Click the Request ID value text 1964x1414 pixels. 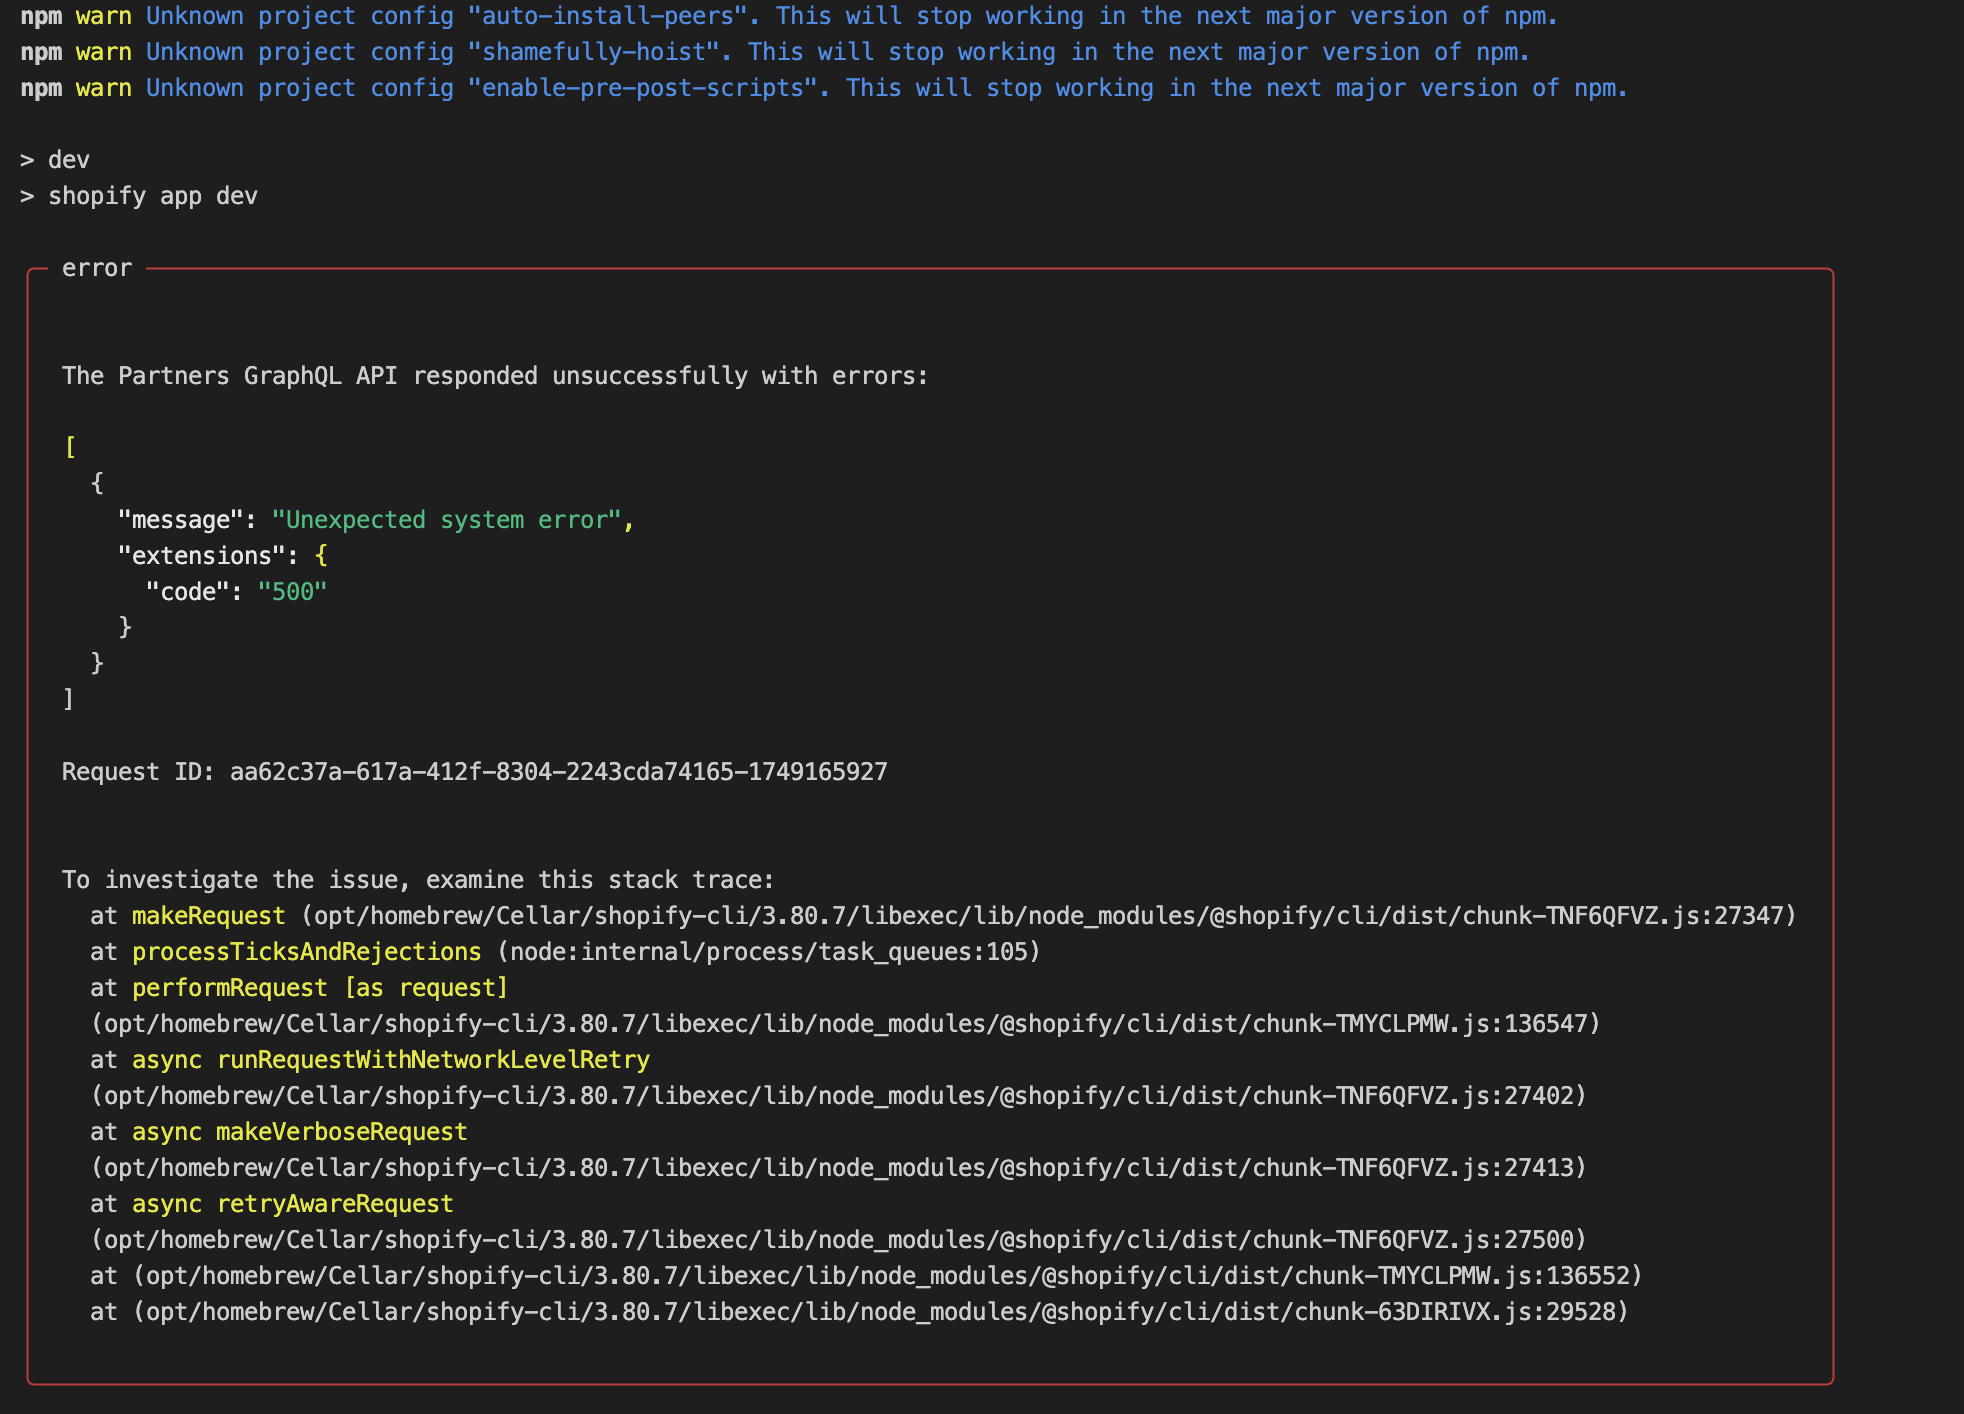pos(558,772)
